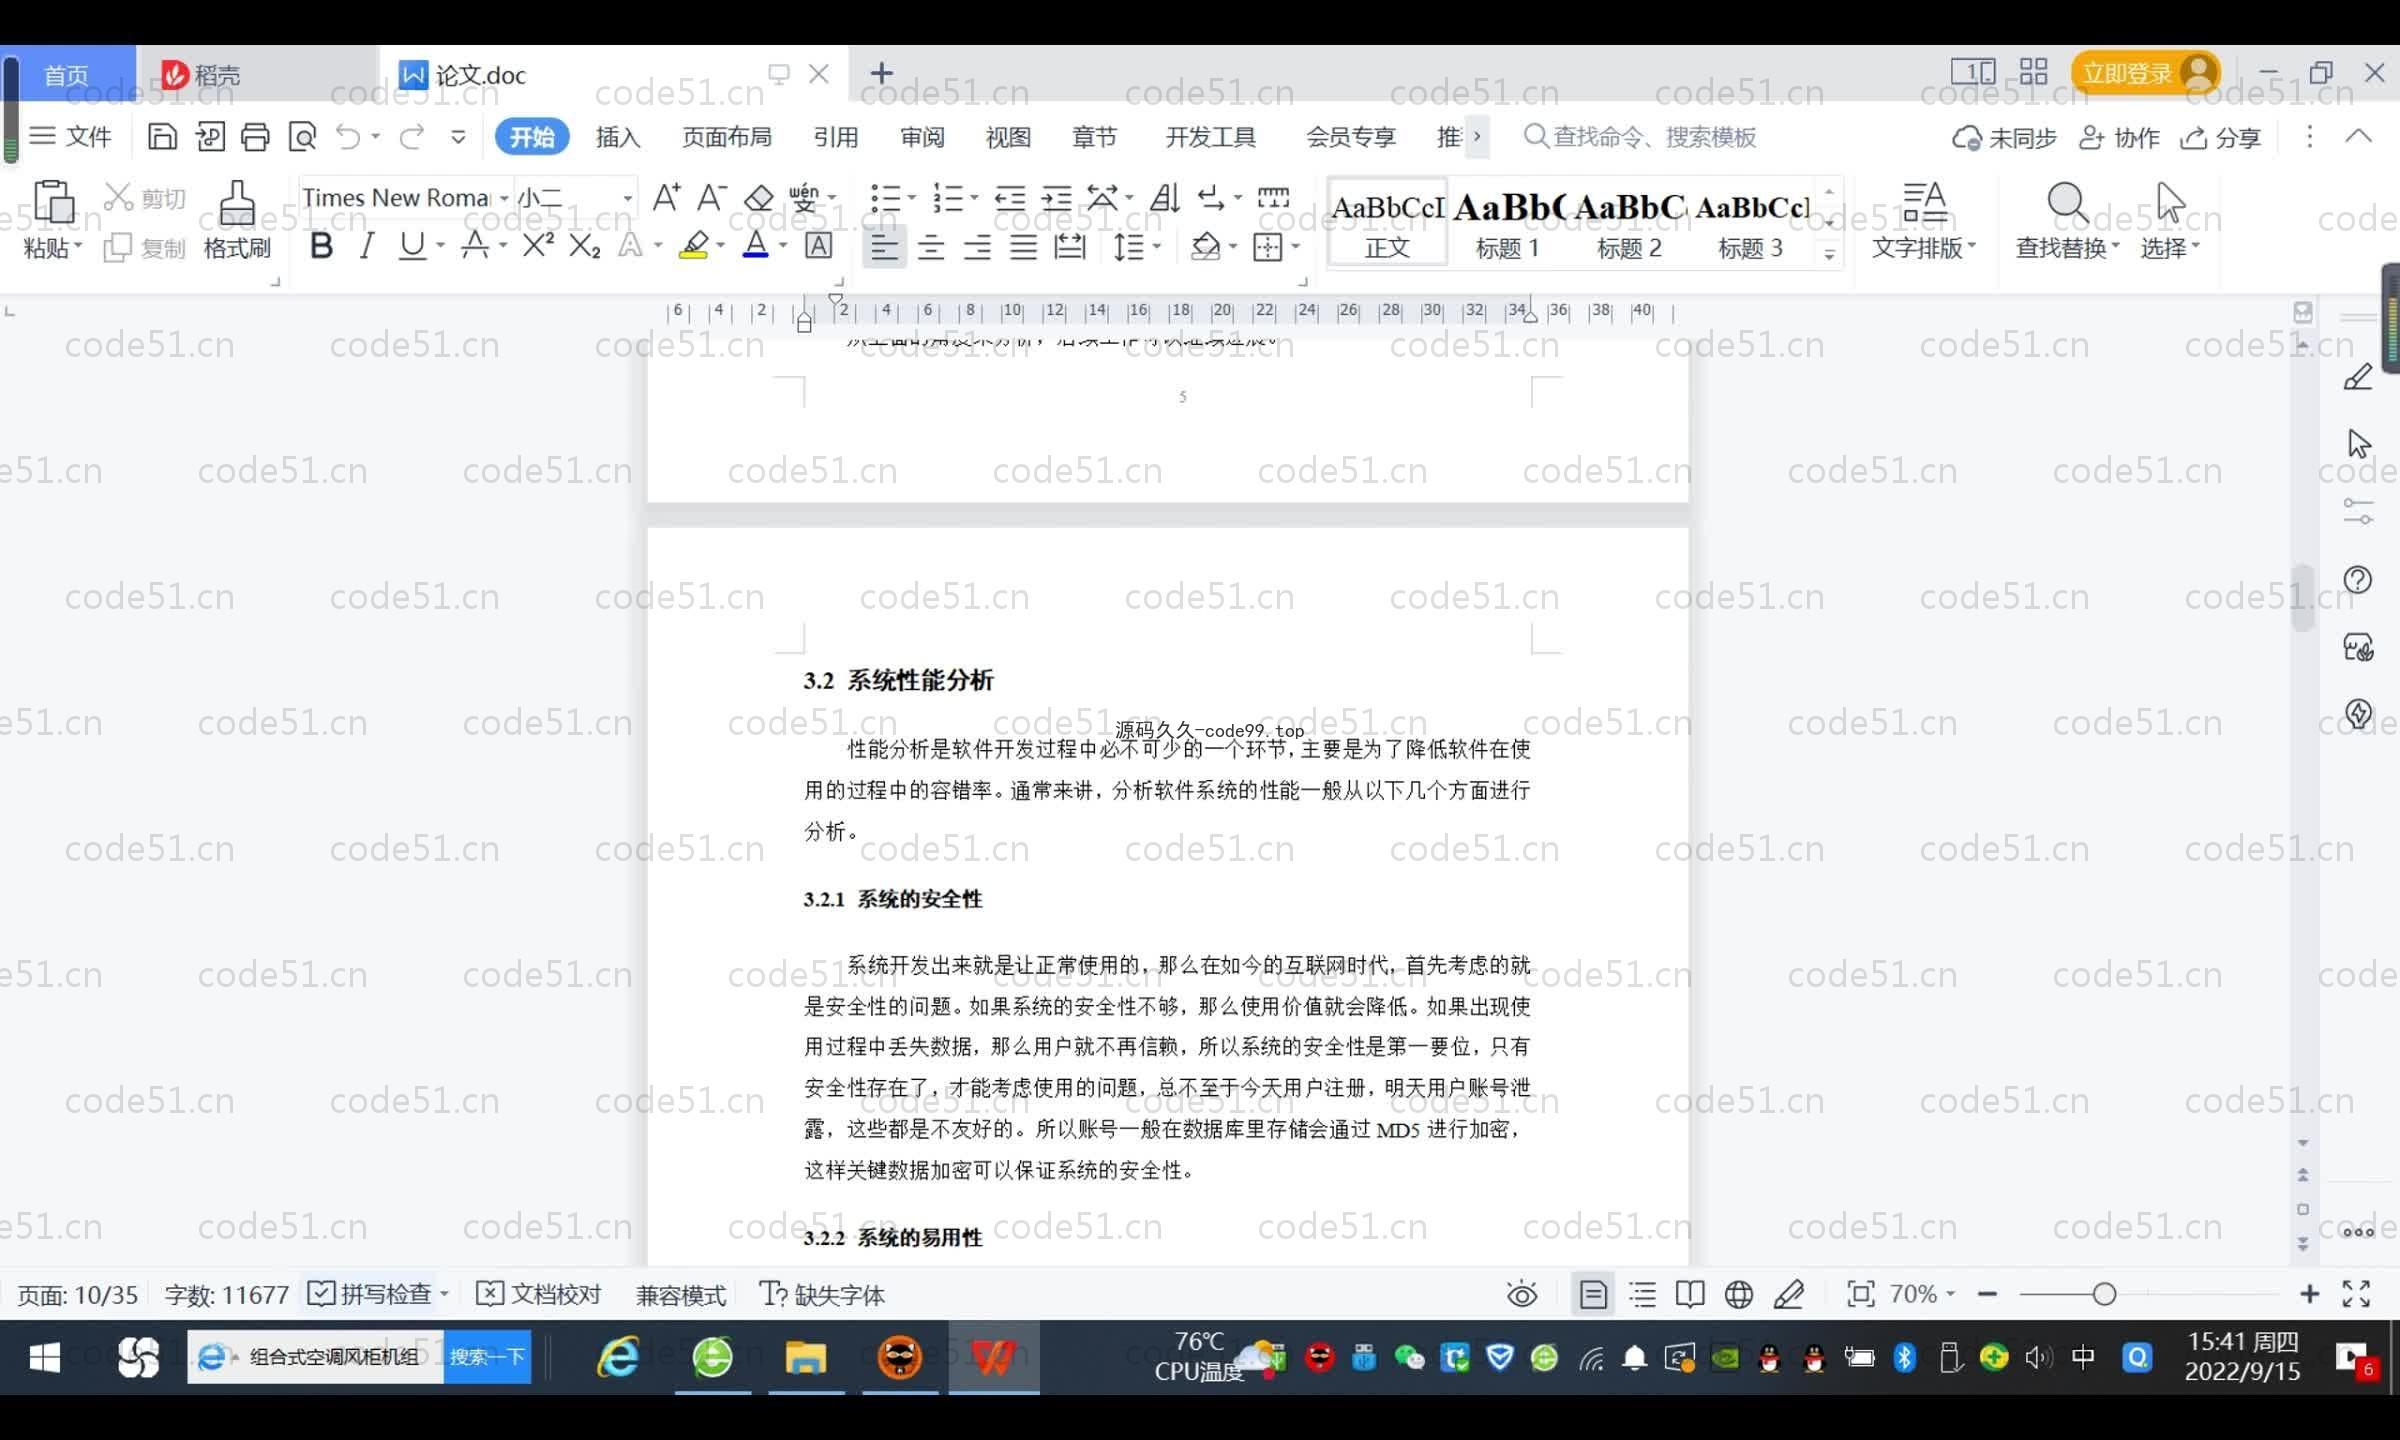Enter full screen mode icon
The width and height of the screenshot is (2400, 1440).
pyautogui.click(x=2356, y=1294)
